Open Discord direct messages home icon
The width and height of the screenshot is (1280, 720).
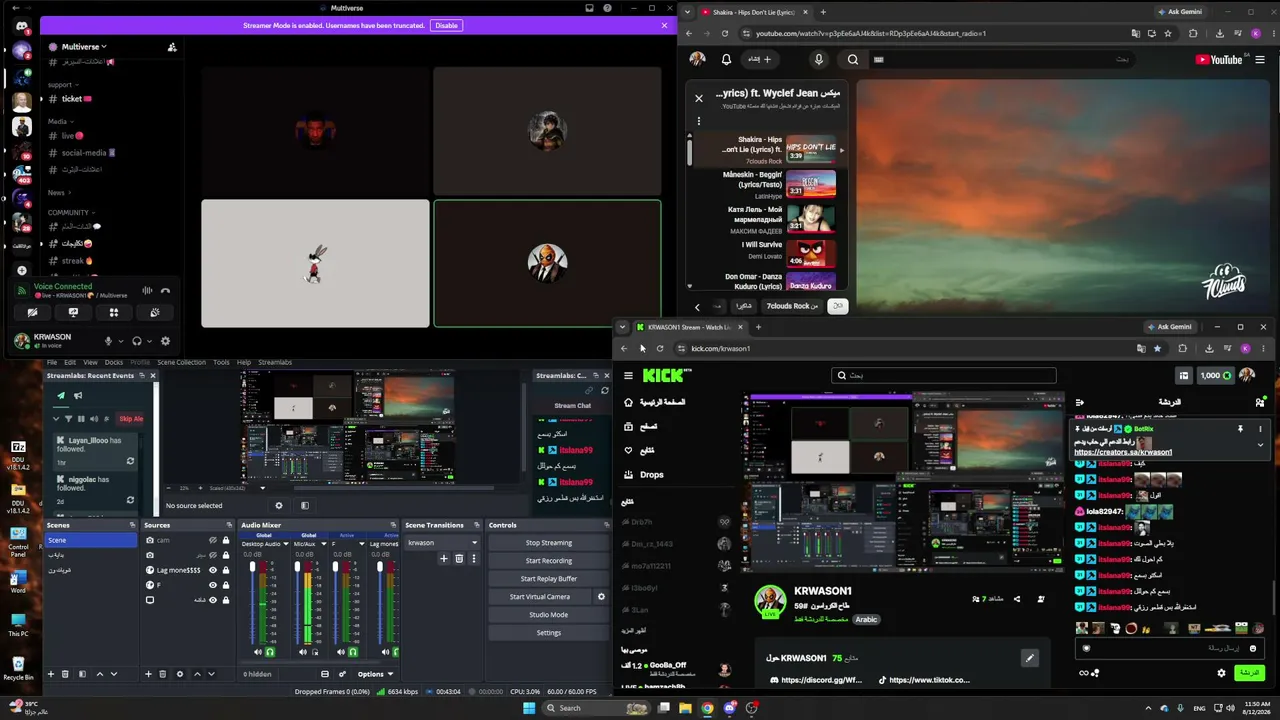(x=22, y=25)
